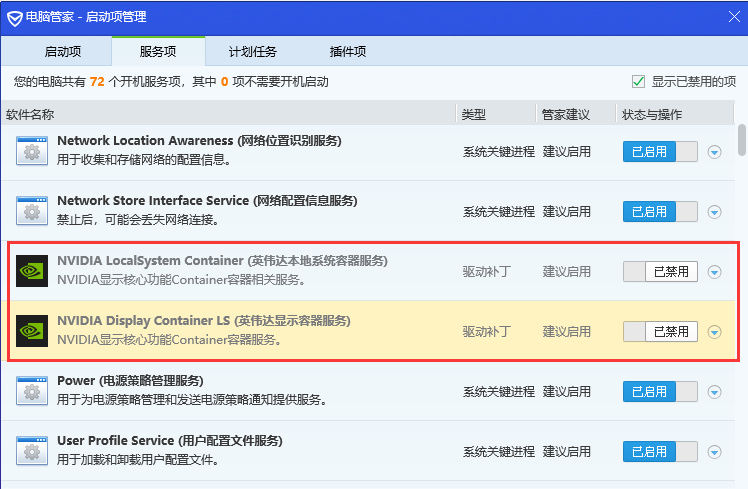This screenshot has width=748, height=489.
Task: Expand the Network Store Interface Service dropdown arrow
Action: click(x=714, y=212)
